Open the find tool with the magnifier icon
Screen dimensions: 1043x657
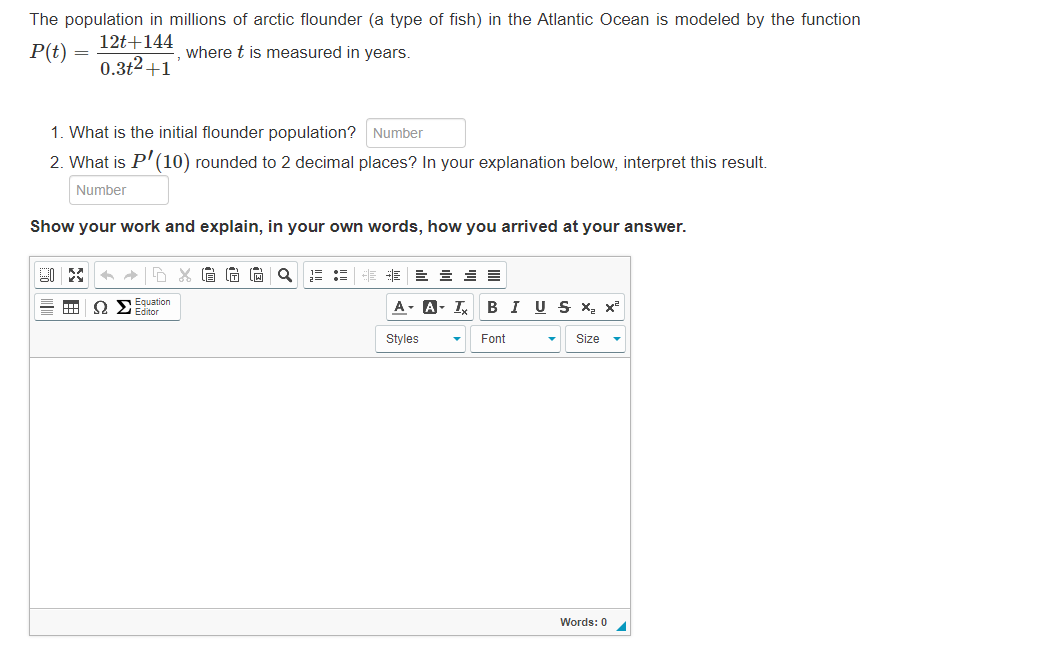(x=285, y=275)
